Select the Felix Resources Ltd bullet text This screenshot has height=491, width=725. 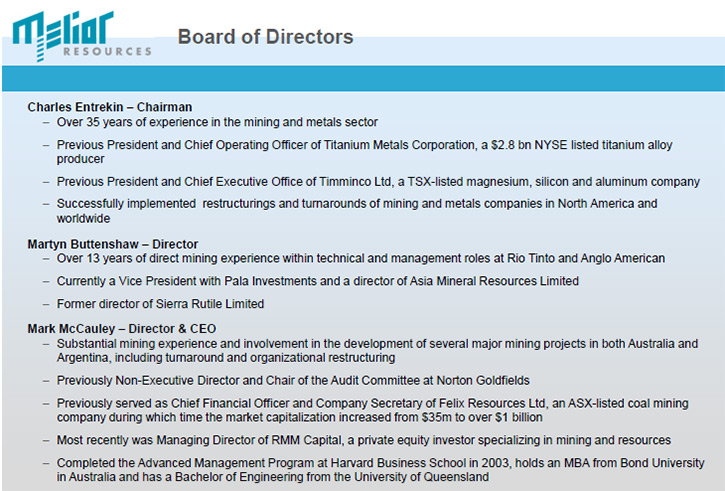373,410
